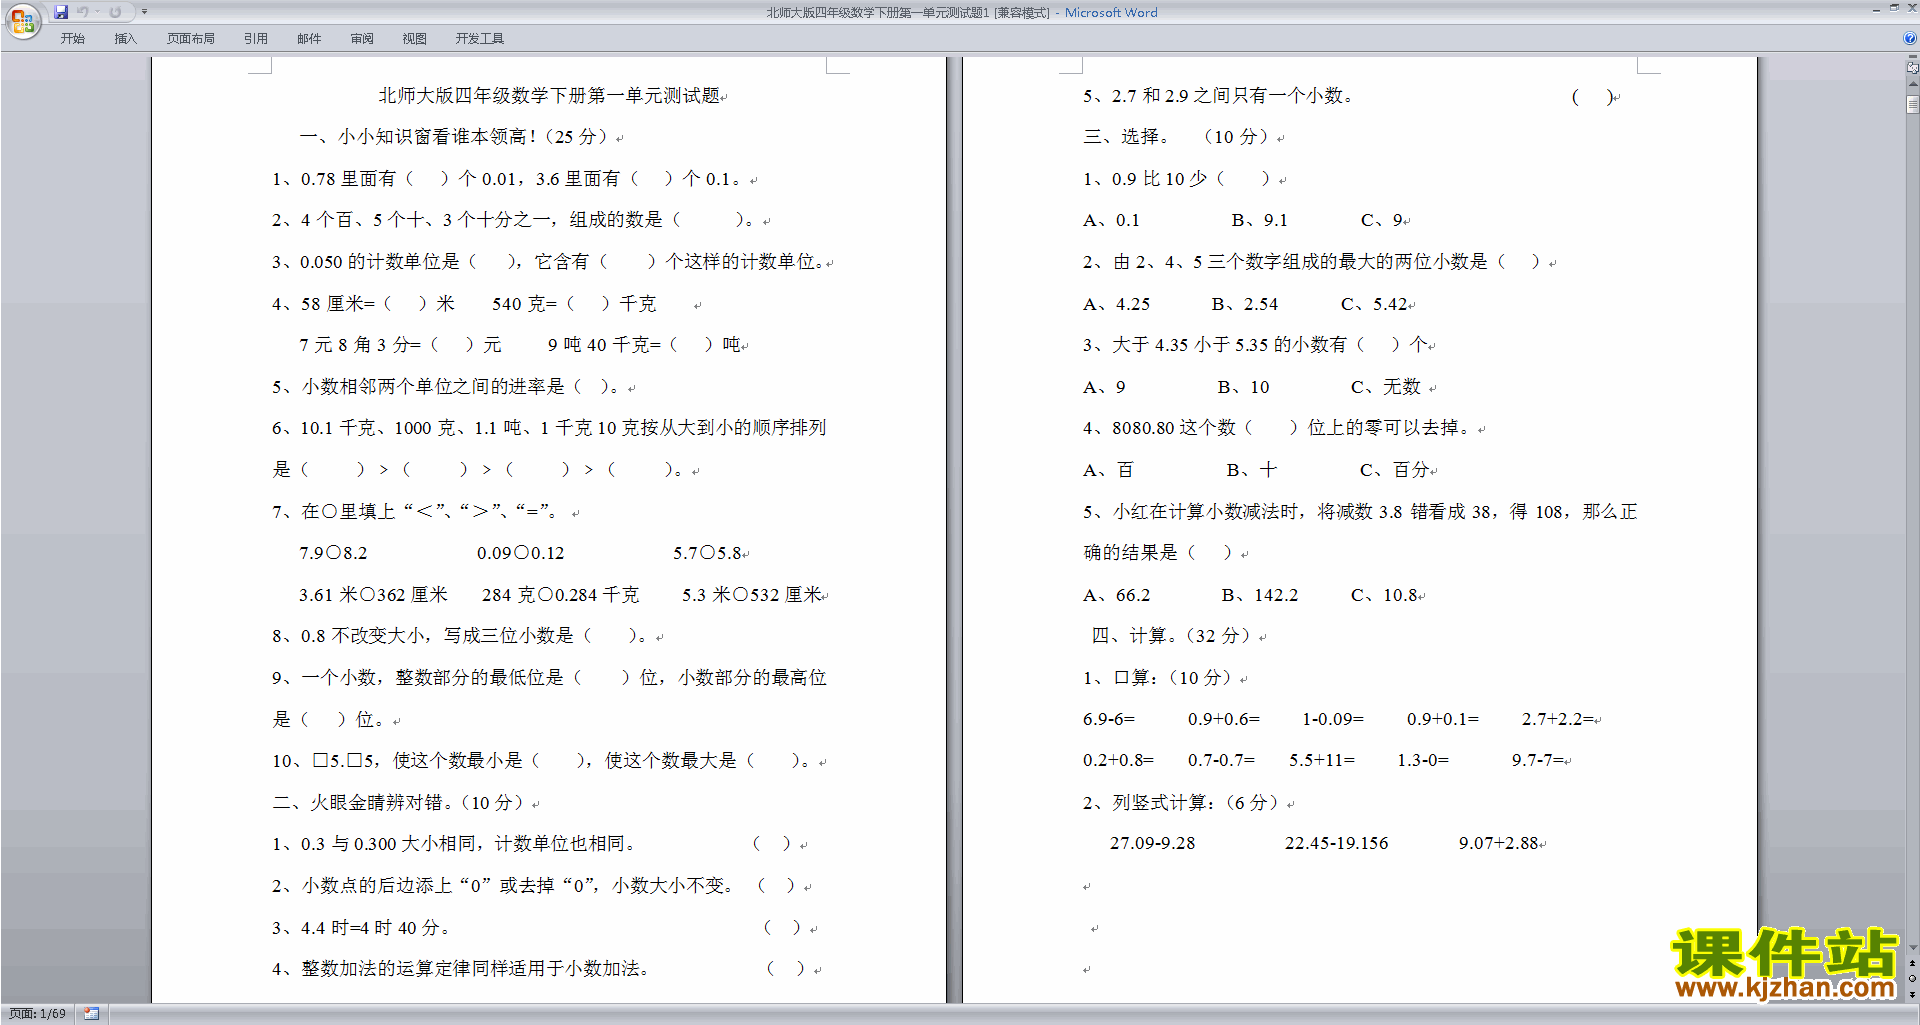Go to previous page double-arrow

[1912, 964]
